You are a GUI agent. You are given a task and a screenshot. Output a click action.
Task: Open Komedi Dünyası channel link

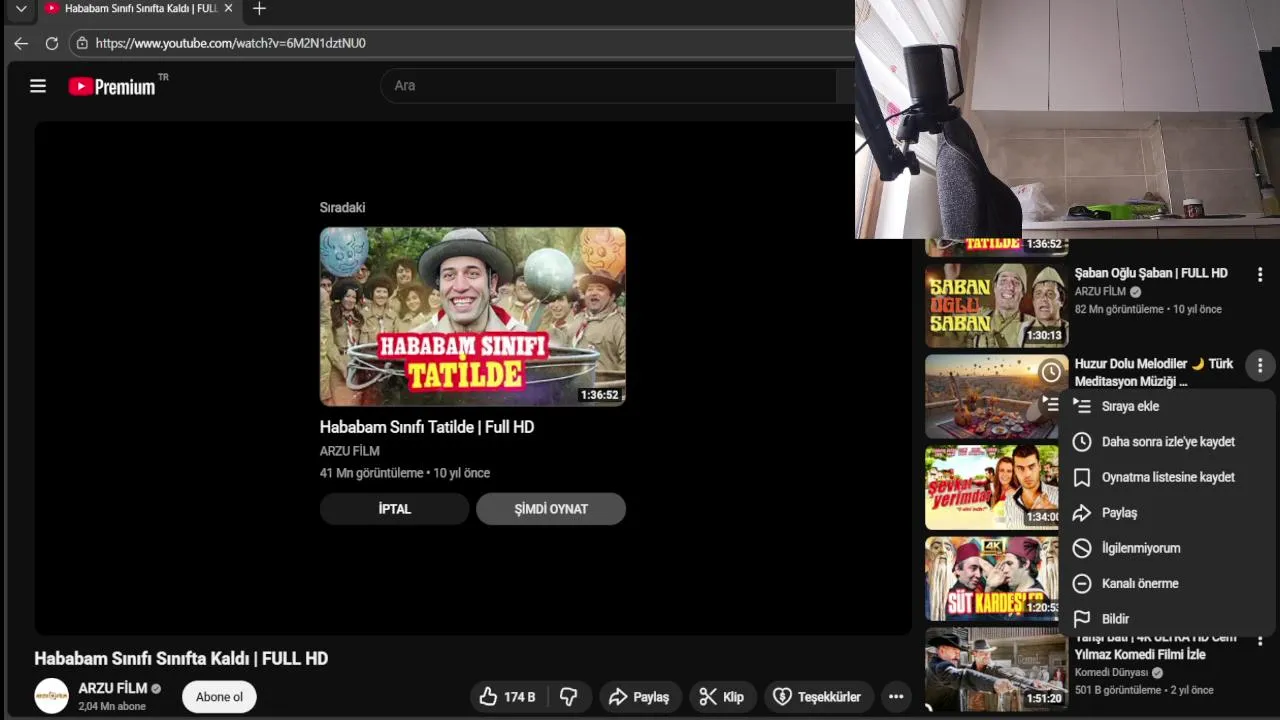click(1112, 673)
